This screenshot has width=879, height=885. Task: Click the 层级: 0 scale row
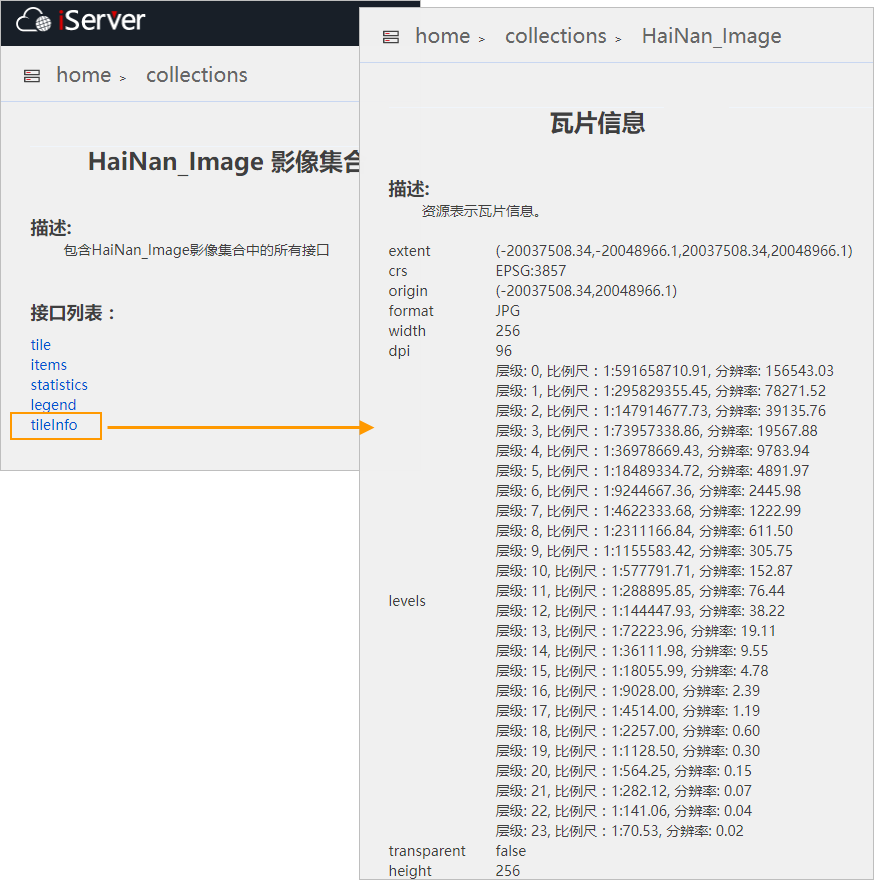click(664, 371)
